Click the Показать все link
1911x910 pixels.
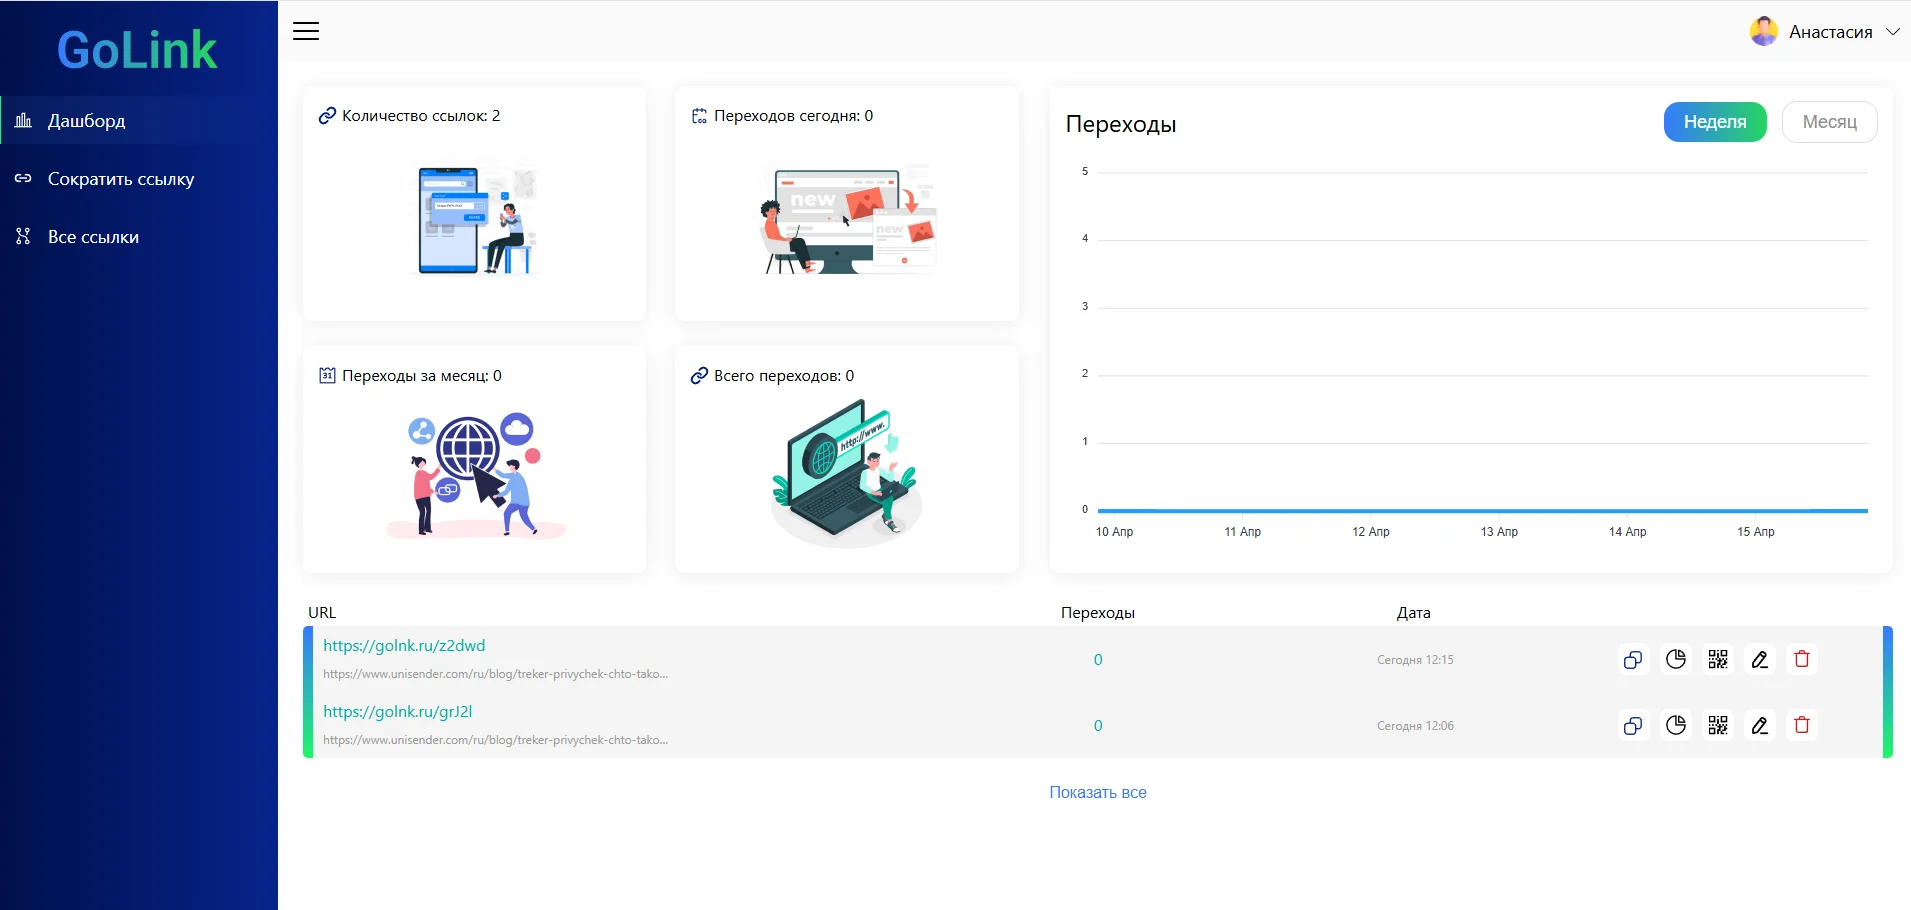[1098, 792]
